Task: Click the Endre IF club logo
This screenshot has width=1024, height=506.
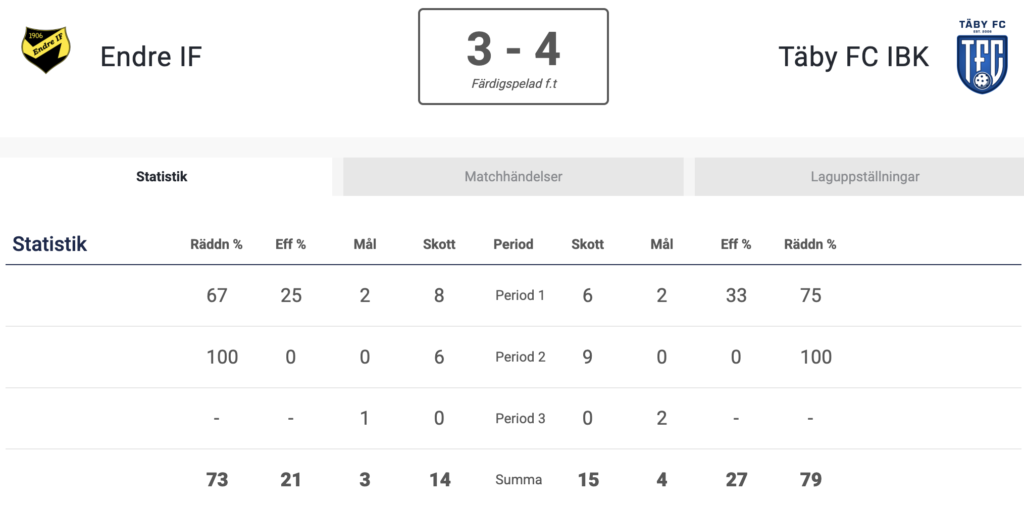Action: pos(46,50)
